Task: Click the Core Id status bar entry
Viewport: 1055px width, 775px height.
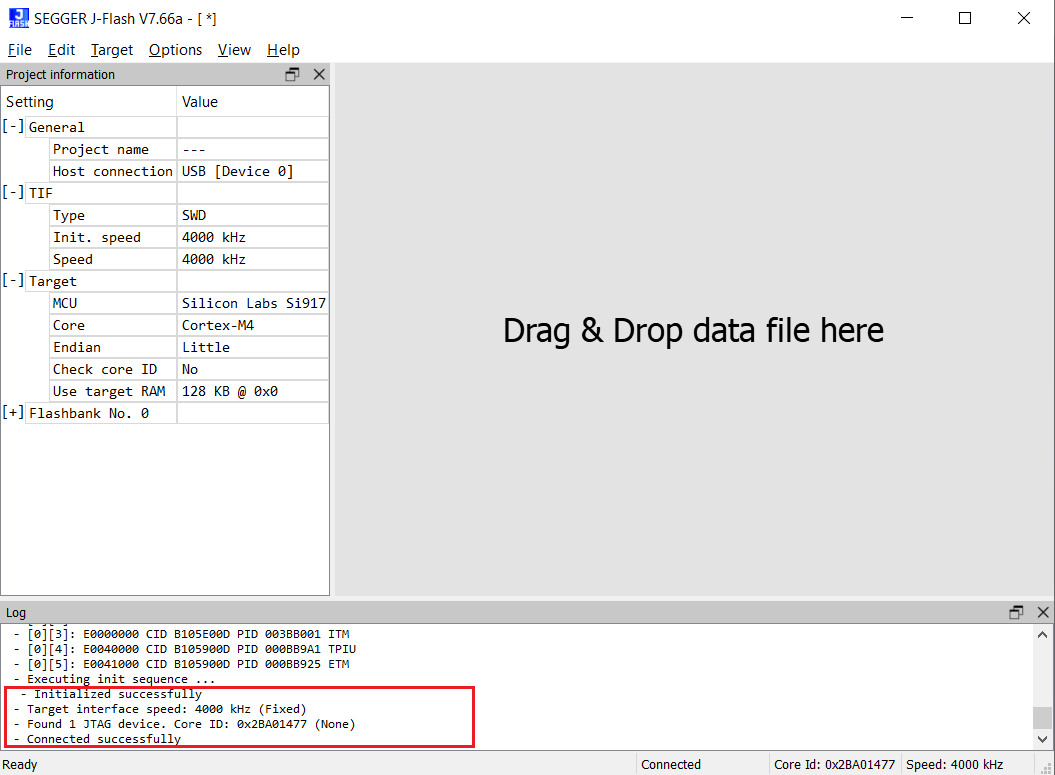Action: pyautogui.click(x=834, y=764)
